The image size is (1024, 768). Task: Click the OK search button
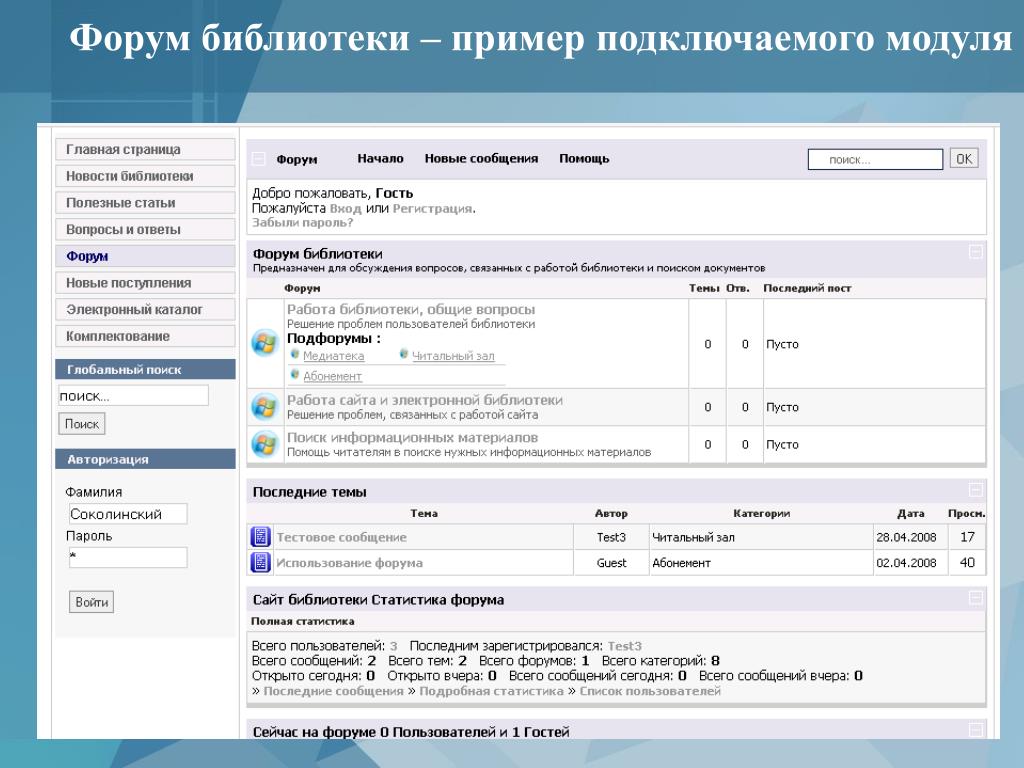pos(964,159)
